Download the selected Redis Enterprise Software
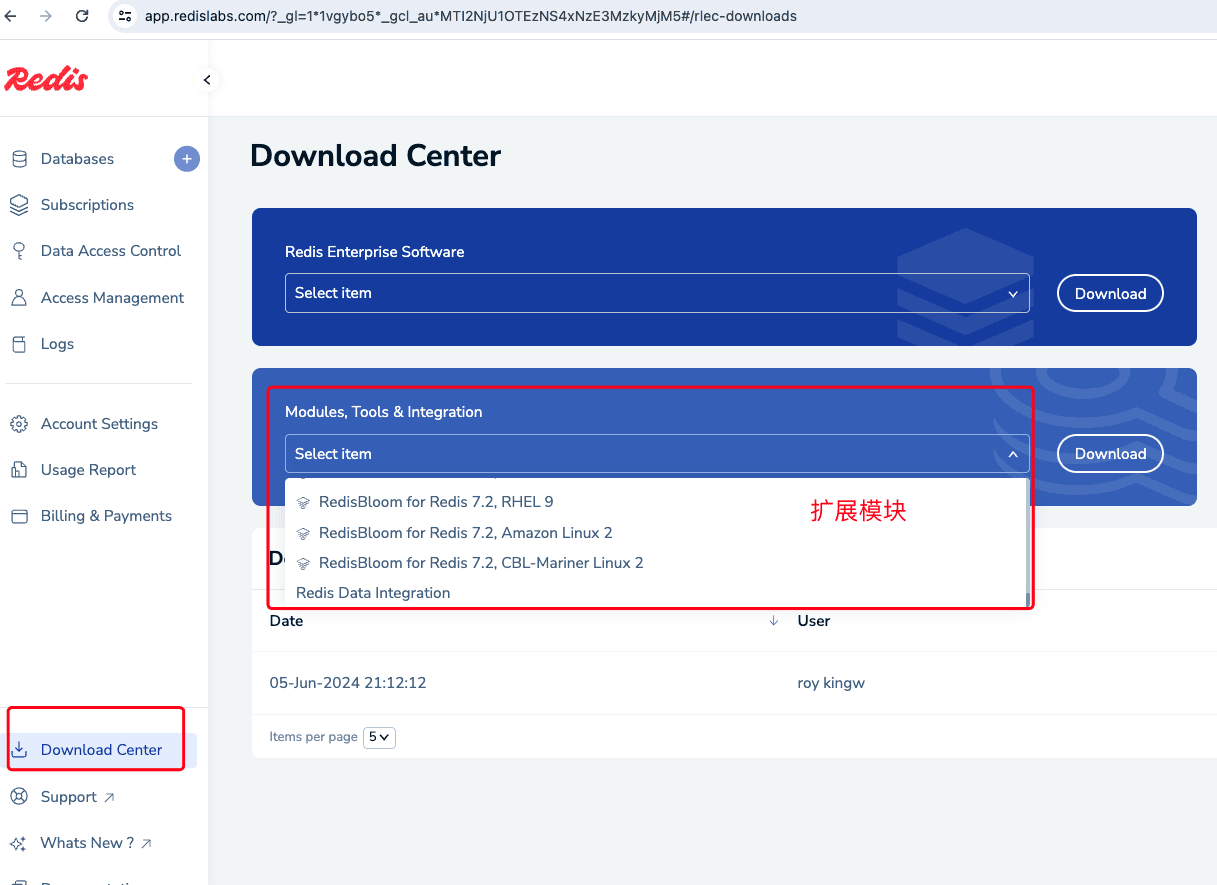1217x885 pixels. coord(1110,293)
